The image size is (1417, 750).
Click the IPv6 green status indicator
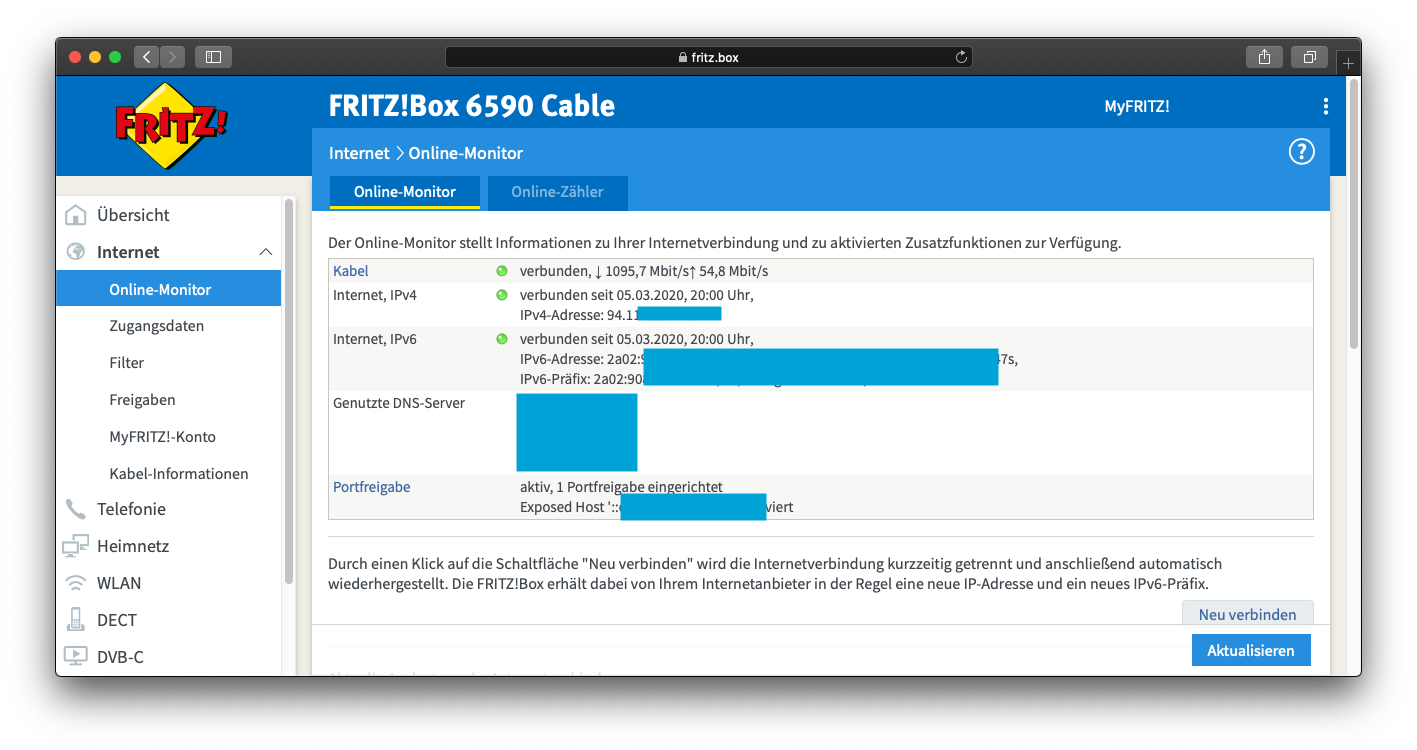point(502,339)
